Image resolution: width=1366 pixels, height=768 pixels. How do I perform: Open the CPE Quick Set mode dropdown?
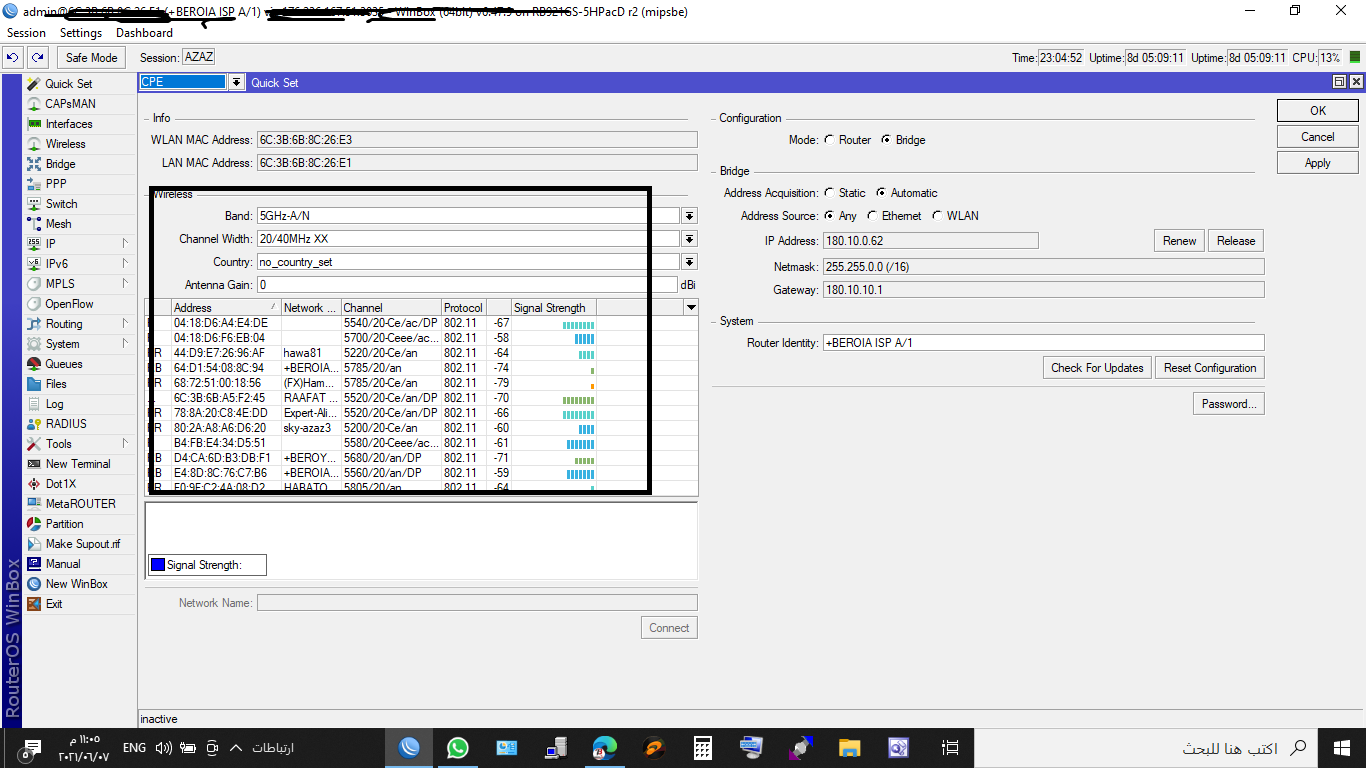[x=236, y=83]
